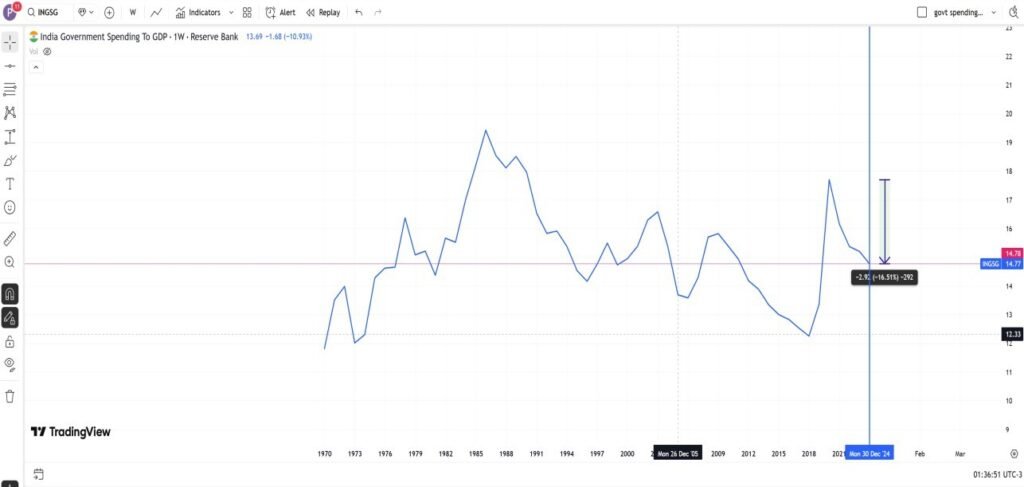Start bar Replay mode
The image size is (1024, 487).
322,13
